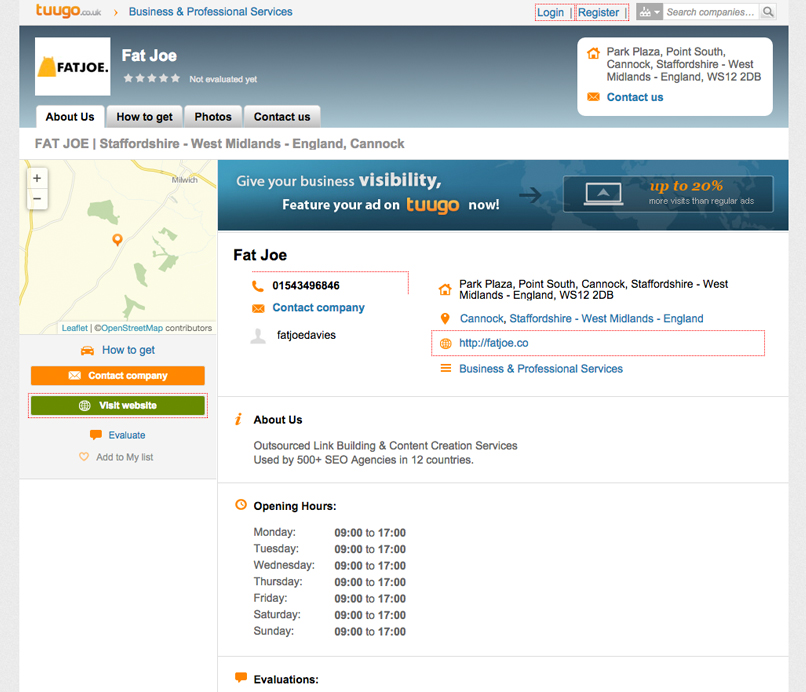The image size is (806, 692).
Task: Click the info icon beside About Us heading
Action: click(x=239, y=419)
